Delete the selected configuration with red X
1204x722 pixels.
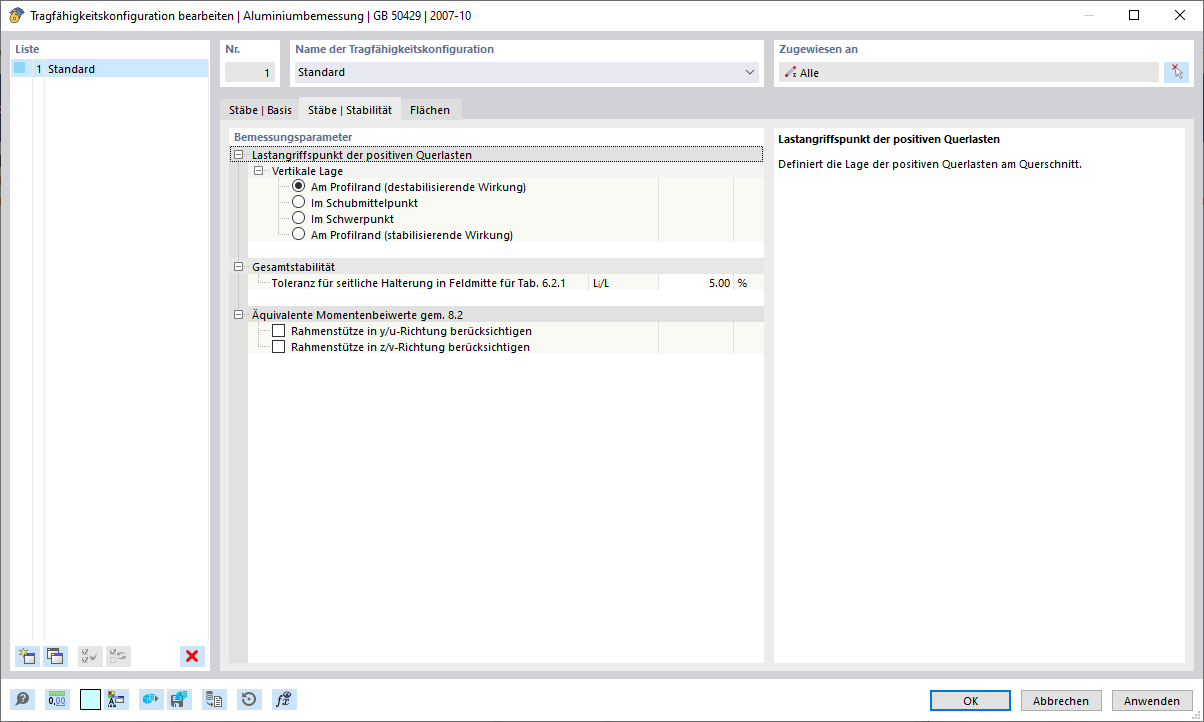[x=192, y=656]
